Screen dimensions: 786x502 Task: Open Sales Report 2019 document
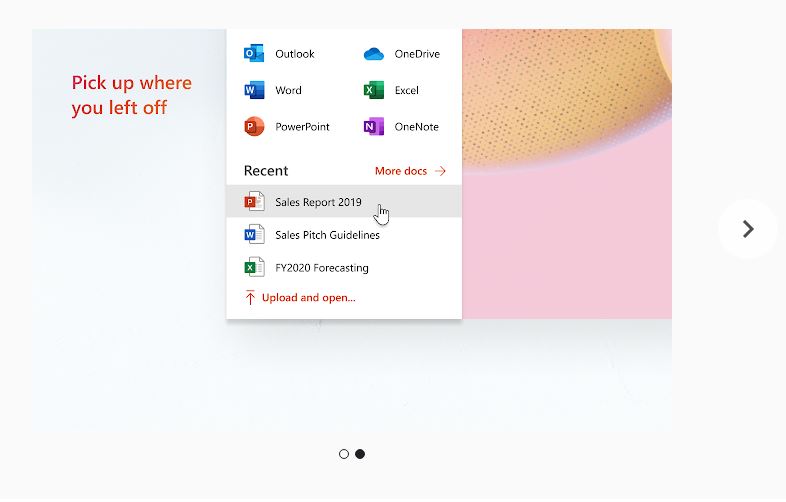coord(344,202)
